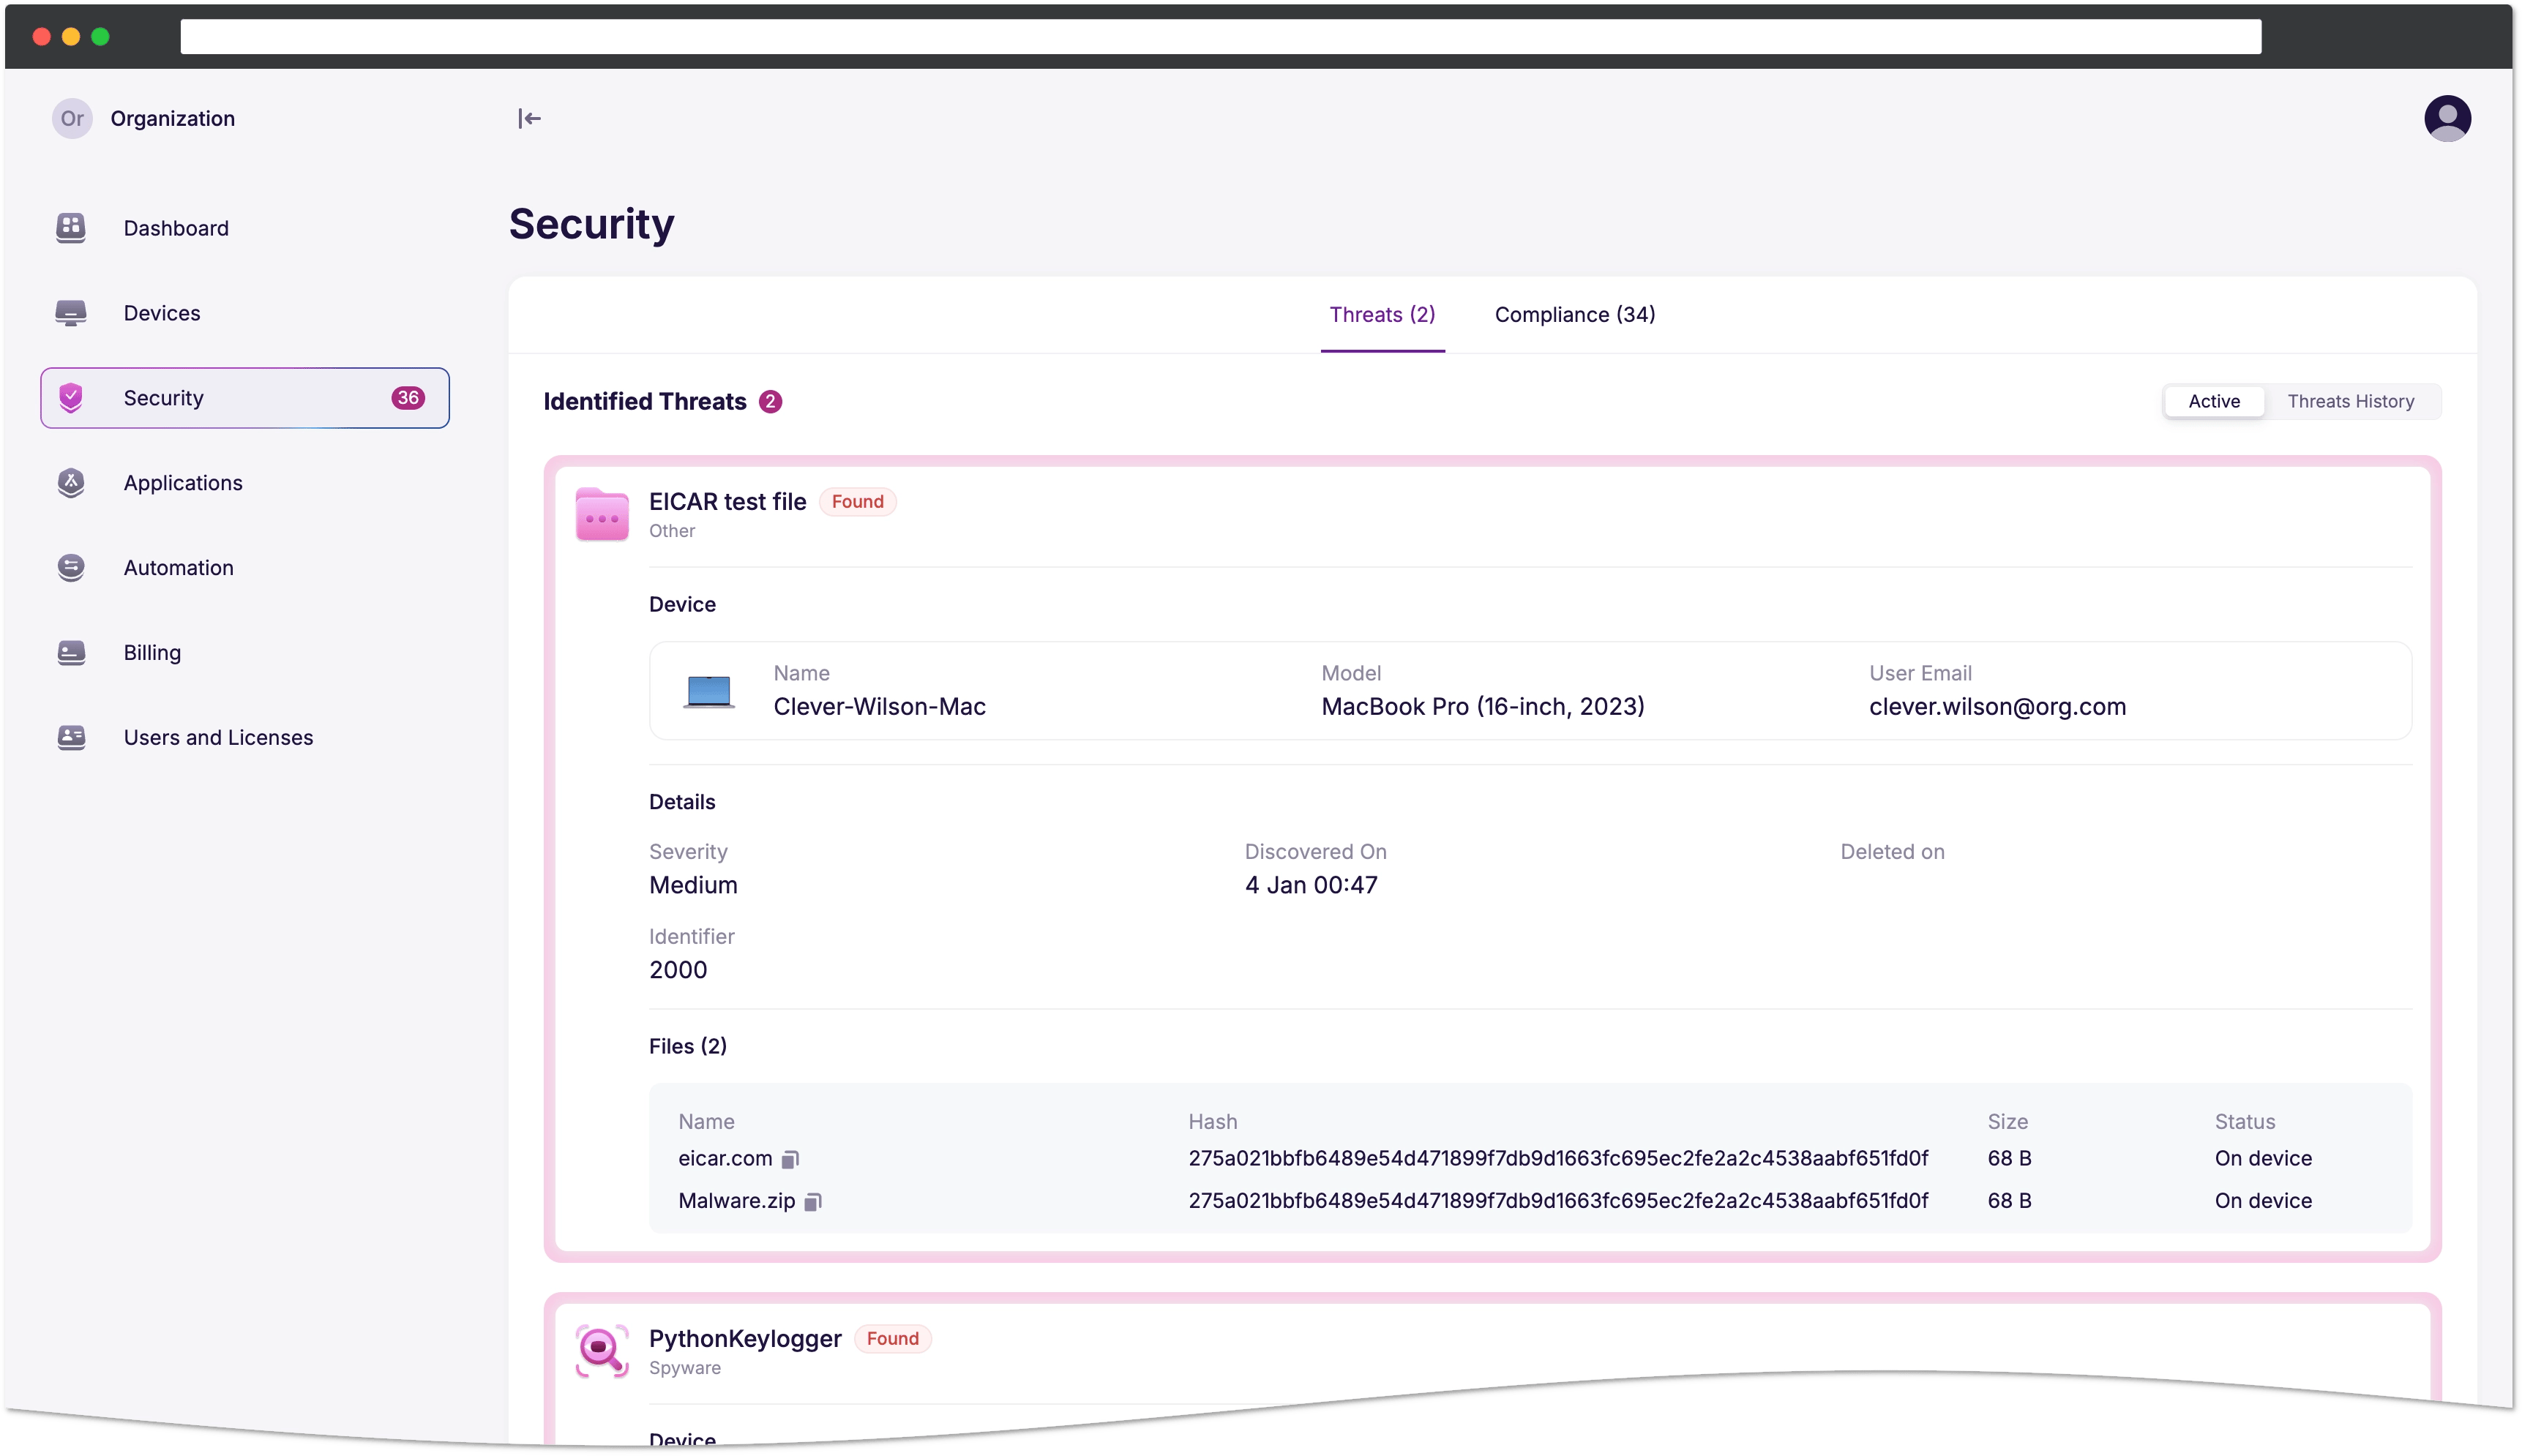Click the hash in Malware.zip row
The image size is (2522, 1456).
tap(1557, 1201)
